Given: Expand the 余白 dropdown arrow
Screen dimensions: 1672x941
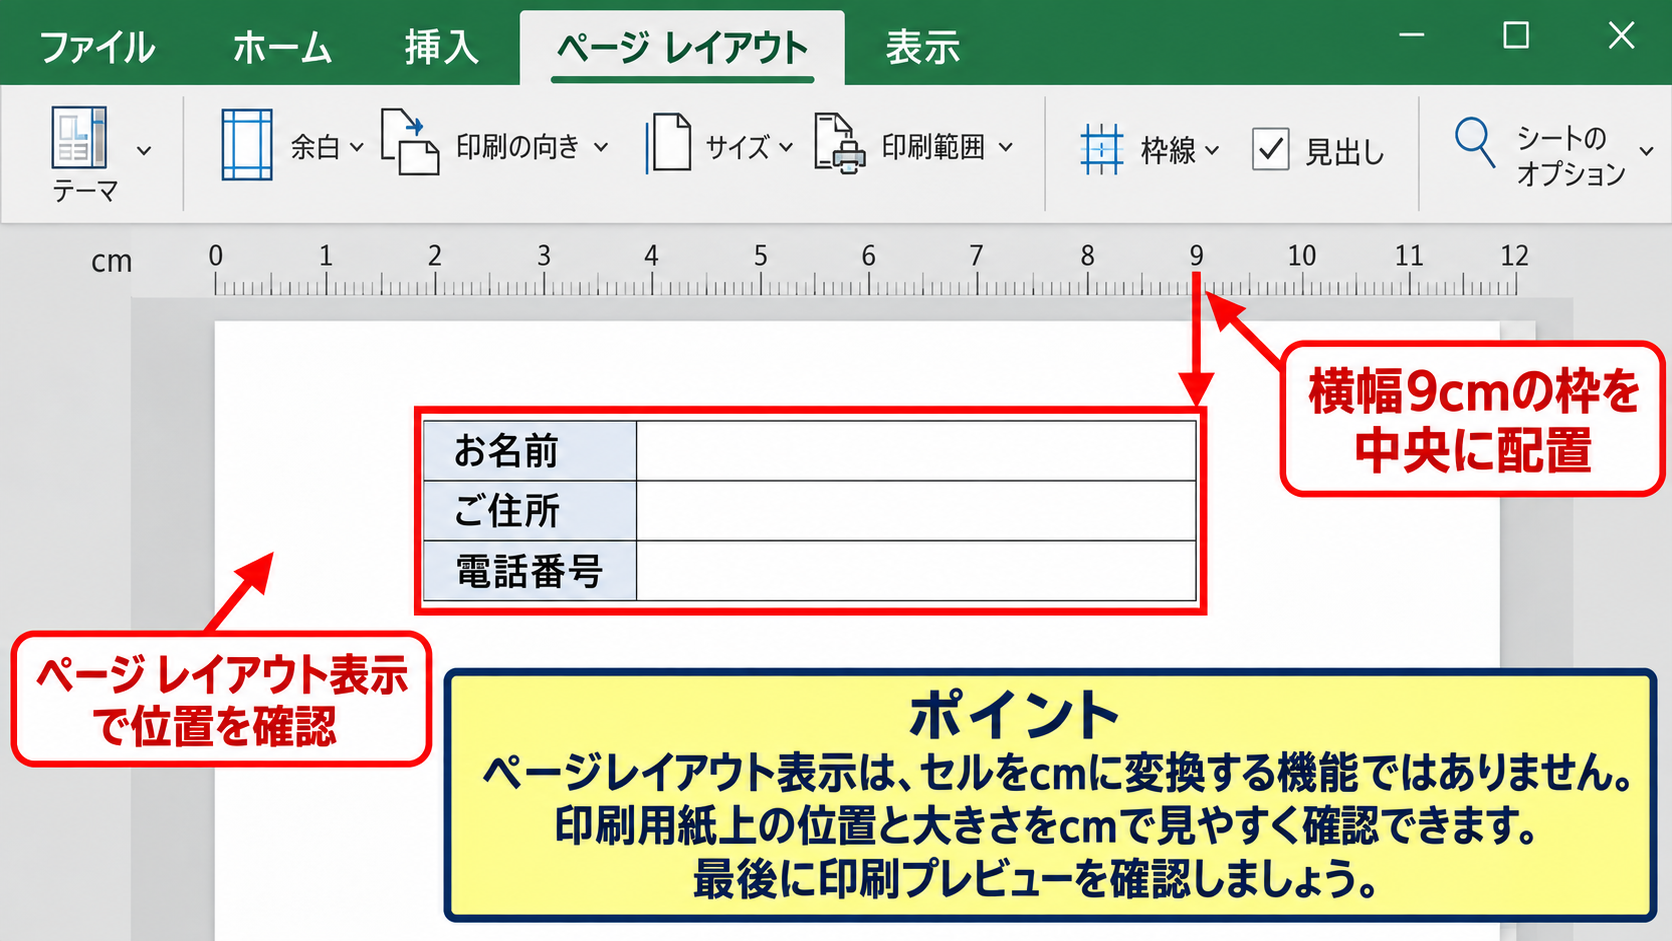Looking at the screenshot, I should tap(357, 148).
